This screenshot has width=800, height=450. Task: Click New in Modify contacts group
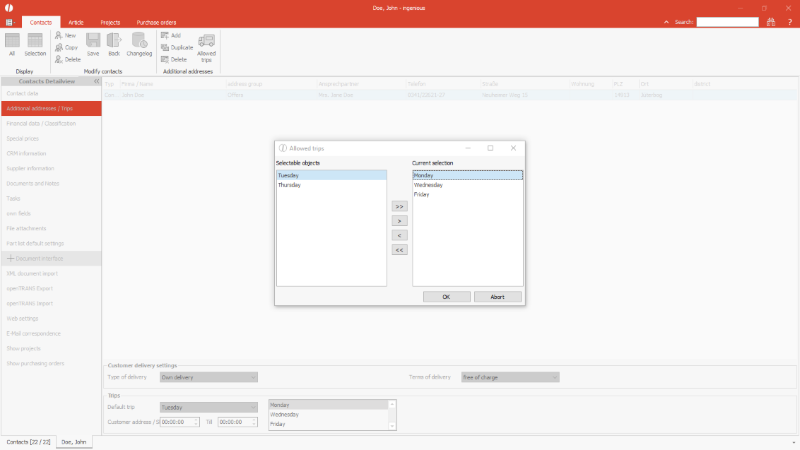66,35
